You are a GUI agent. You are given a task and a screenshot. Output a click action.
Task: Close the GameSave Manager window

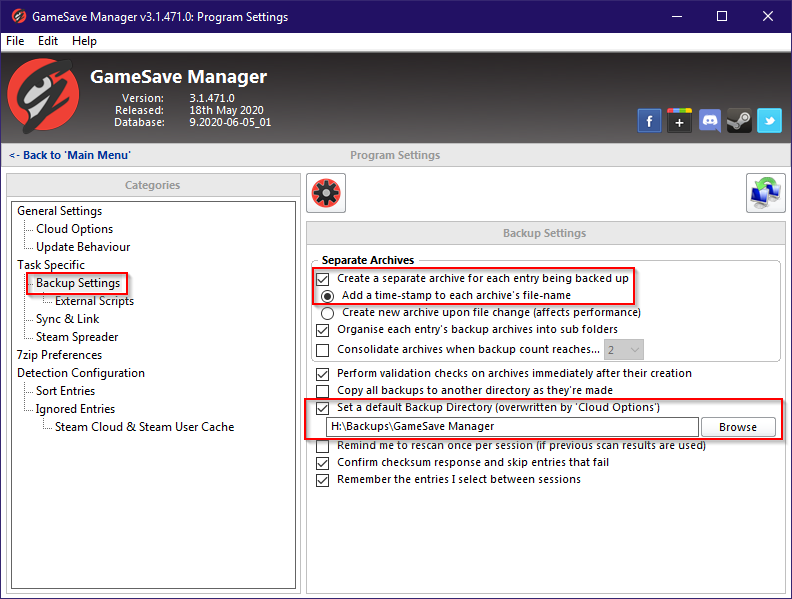pos(768,16)
